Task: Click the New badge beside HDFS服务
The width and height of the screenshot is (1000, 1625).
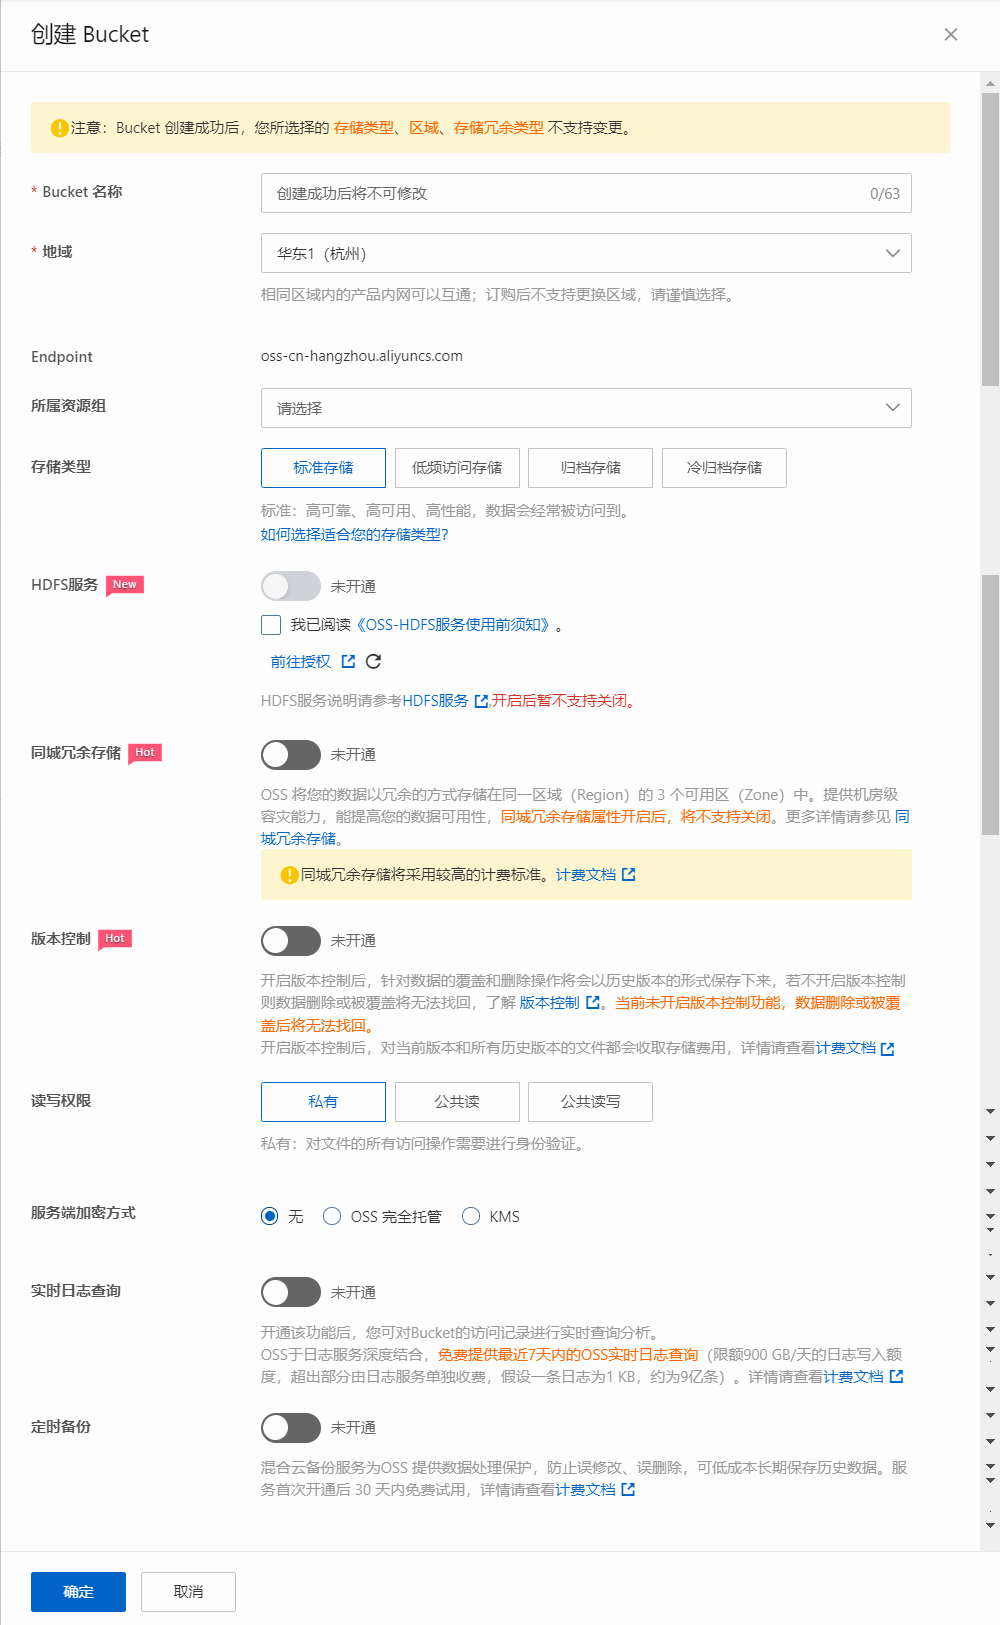Action: [125, 585]
